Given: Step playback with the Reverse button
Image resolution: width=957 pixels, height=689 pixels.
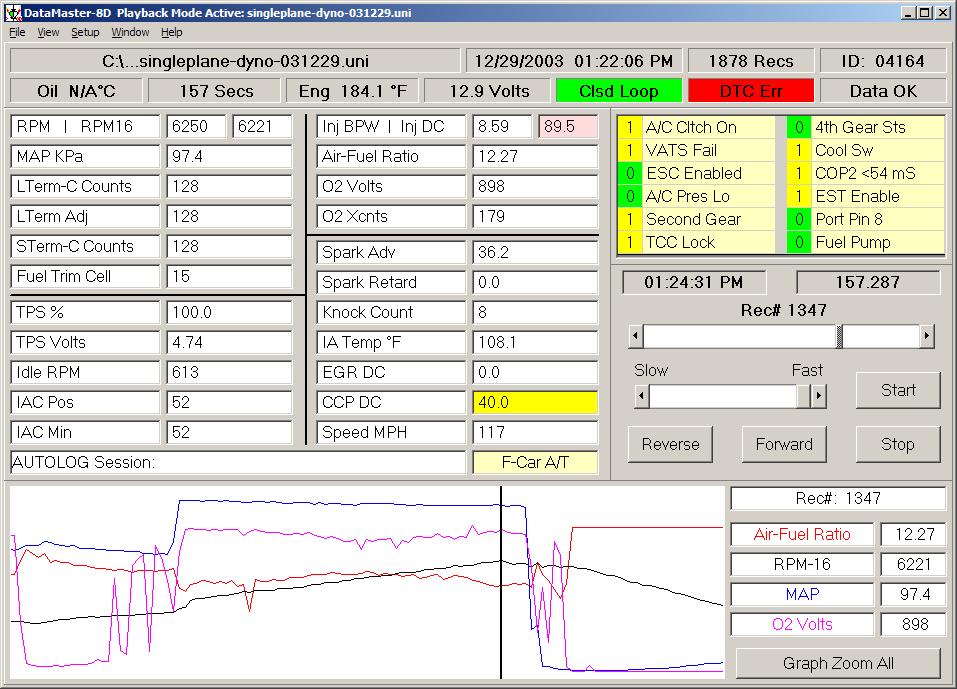Looking at the screenshot, I should (x=670, y=444).
